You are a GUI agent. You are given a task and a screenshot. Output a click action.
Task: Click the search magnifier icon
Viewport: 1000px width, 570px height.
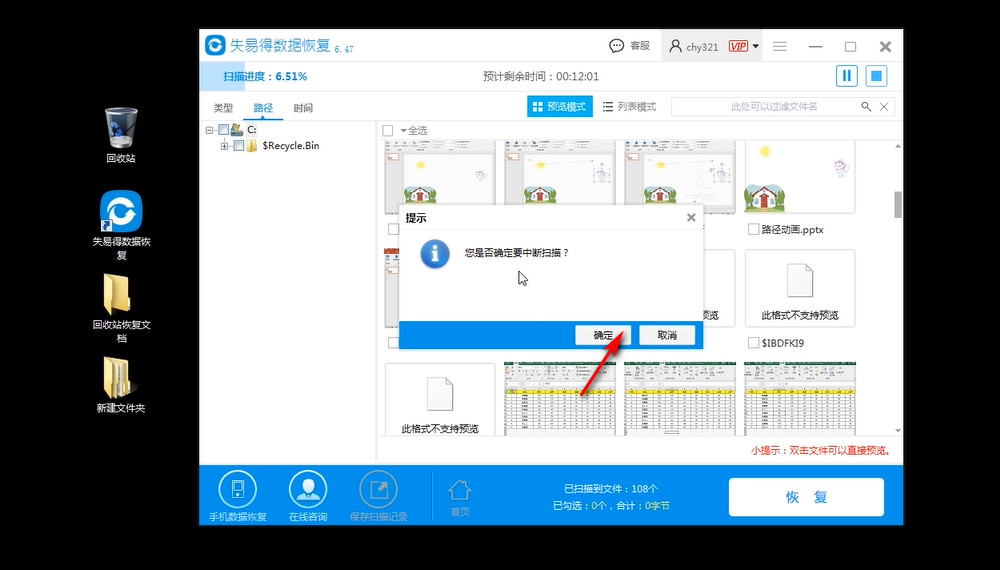click(866, 106)
